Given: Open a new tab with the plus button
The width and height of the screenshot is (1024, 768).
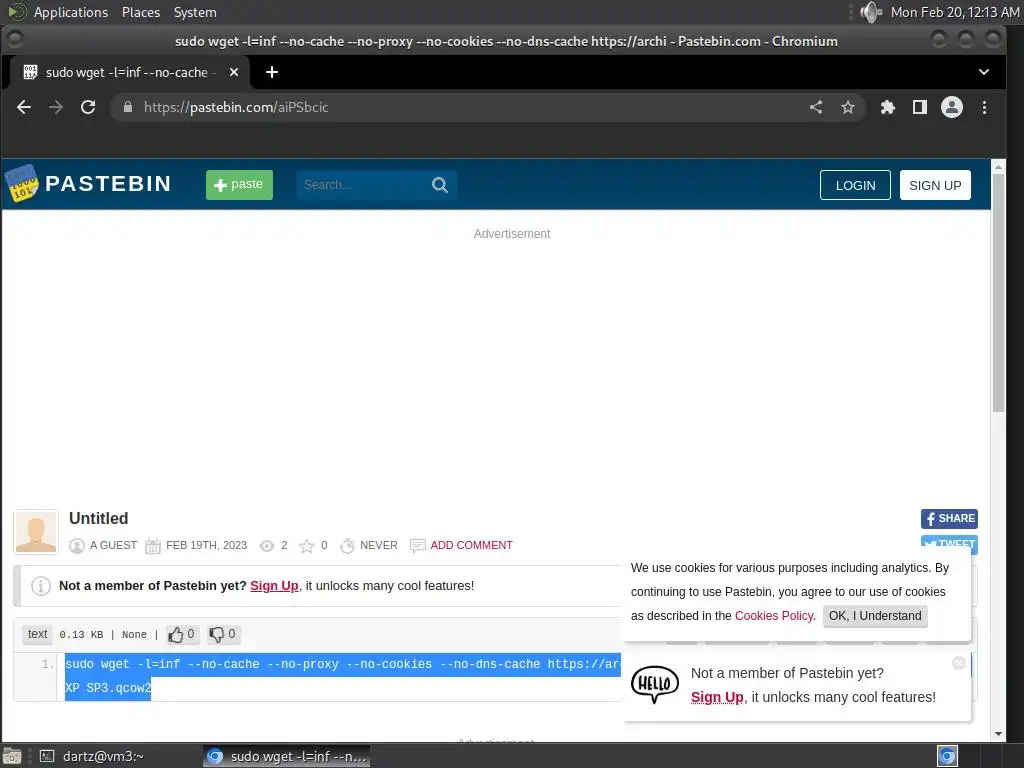Looking at the screenshot, I should (272, 72).
